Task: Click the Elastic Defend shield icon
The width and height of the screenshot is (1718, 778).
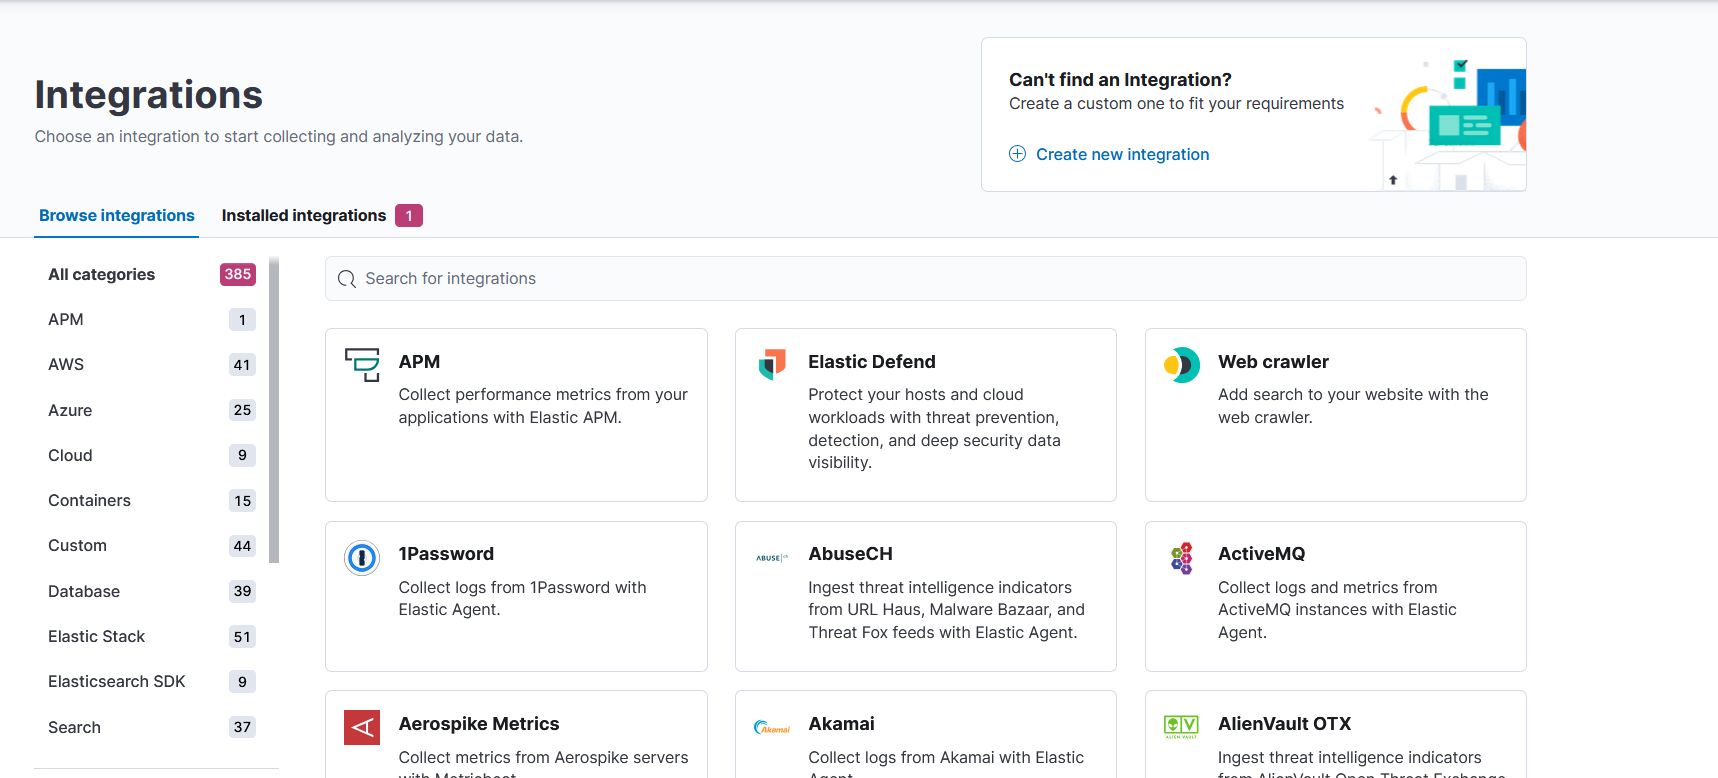Action: coord(772,365)
